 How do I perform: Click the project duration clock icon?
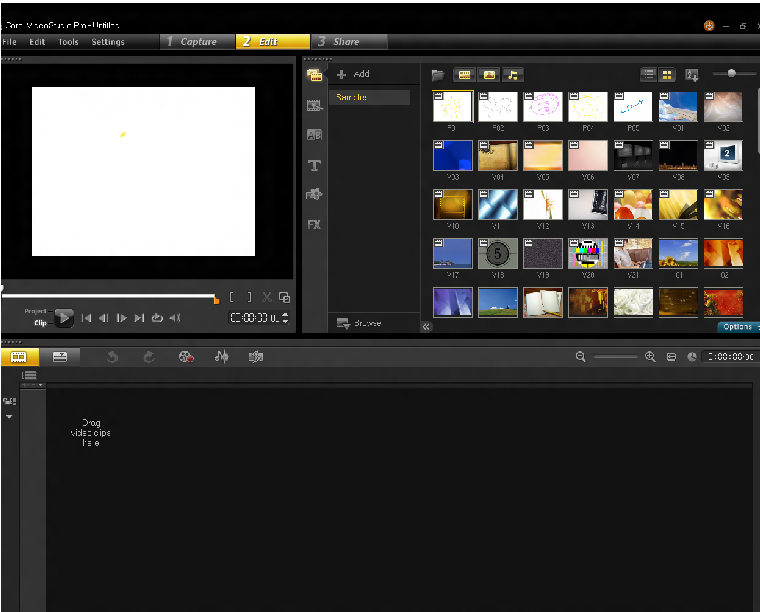[x=692, y=357]
